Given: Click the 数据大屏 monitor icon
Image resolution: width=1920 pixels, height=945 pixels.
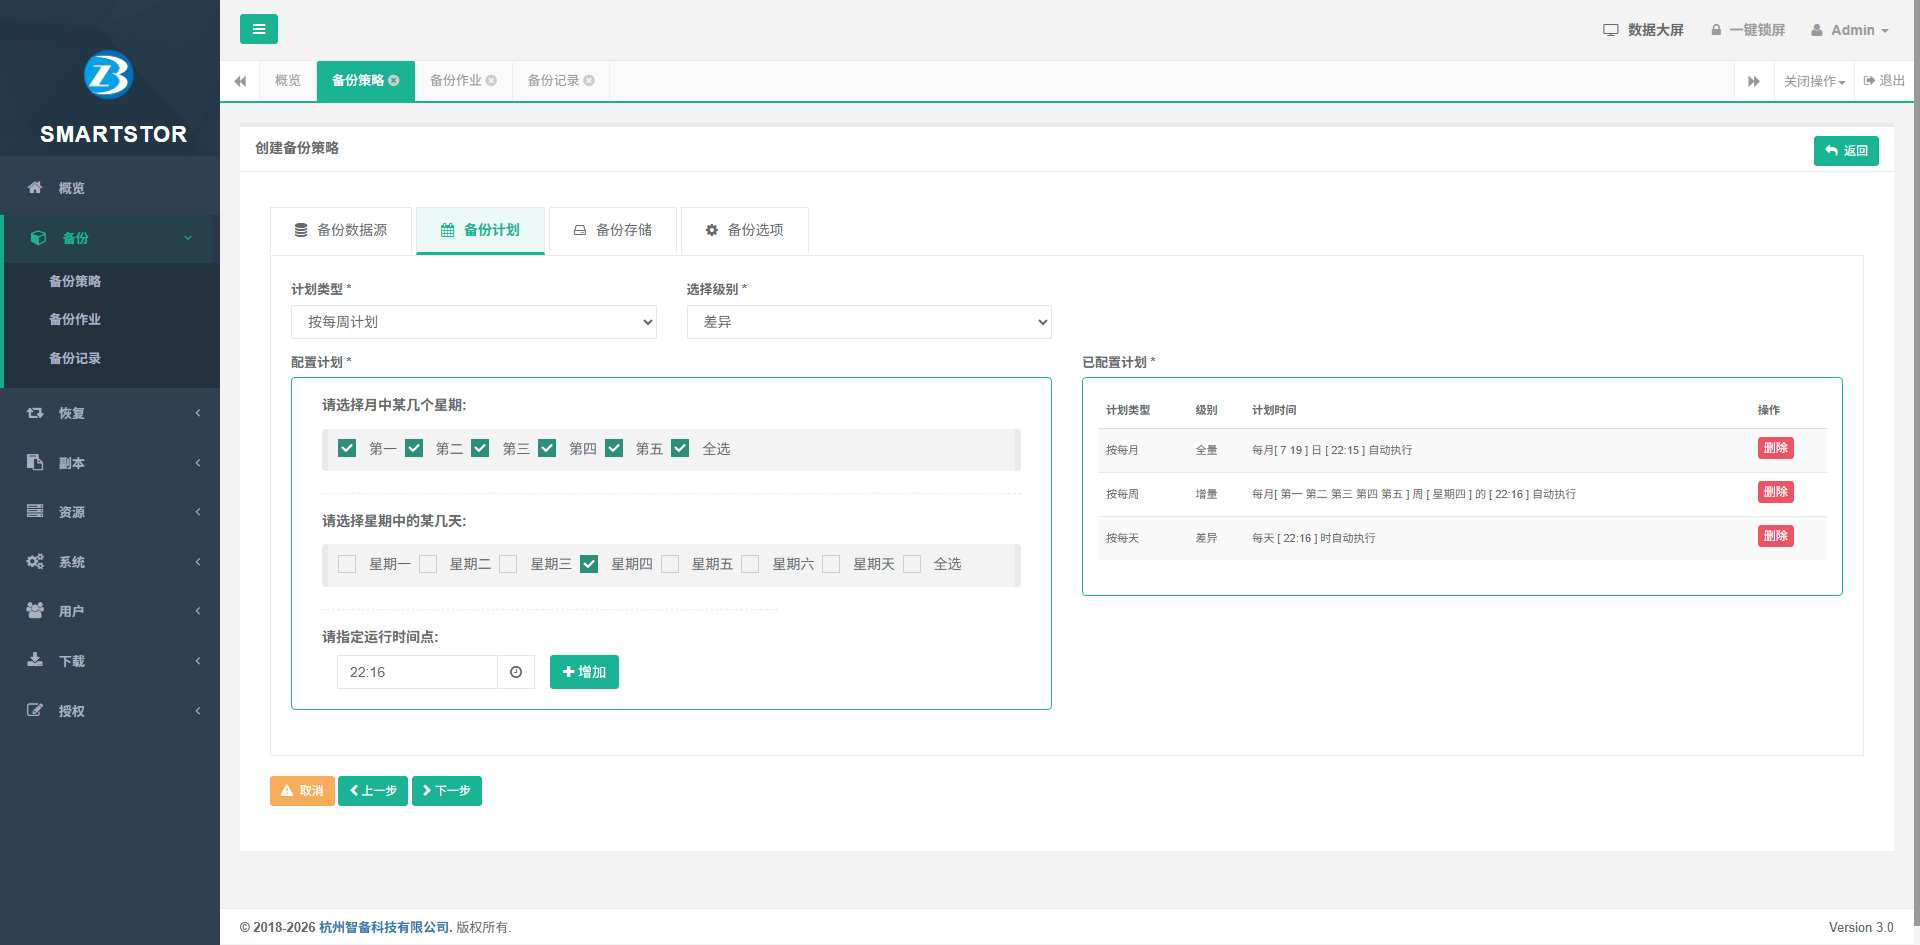Looking at the screenshot, I should coord(1610,30).
